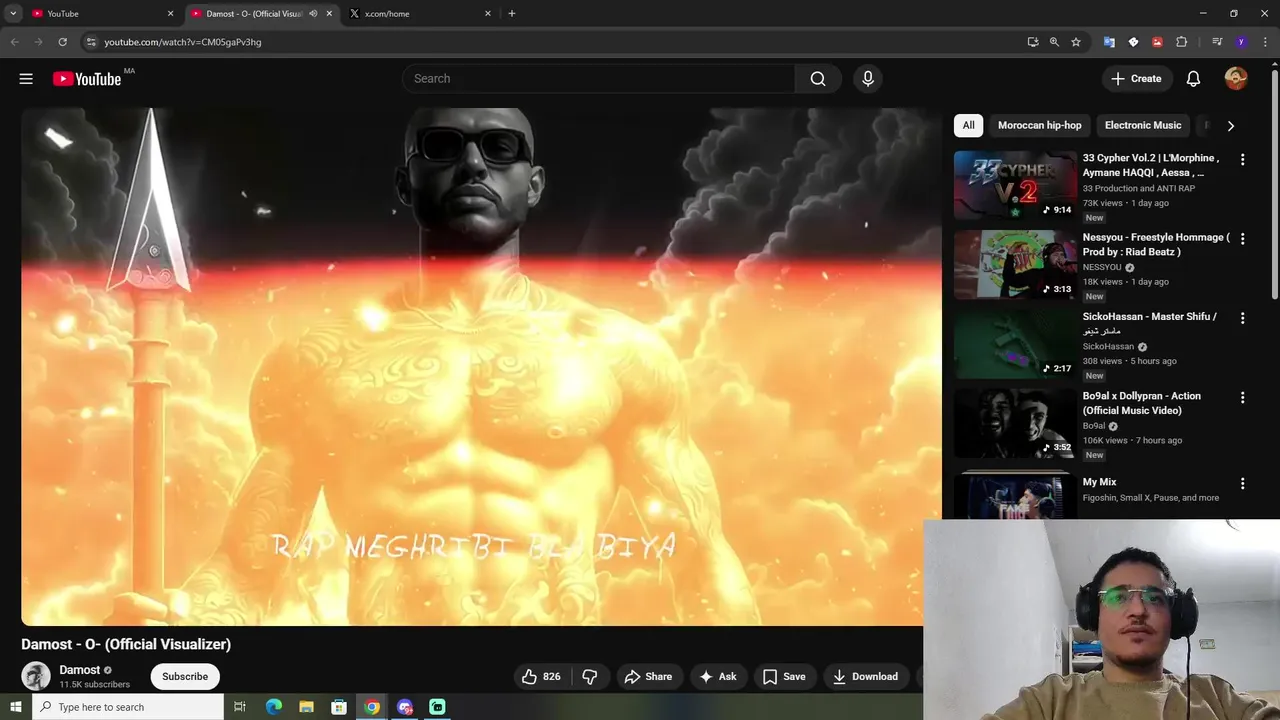This screenshot has height=720, width=1280.
Task: Open the Bo9al x Dollypran Action thumbnail
Action: (1015, 422)
